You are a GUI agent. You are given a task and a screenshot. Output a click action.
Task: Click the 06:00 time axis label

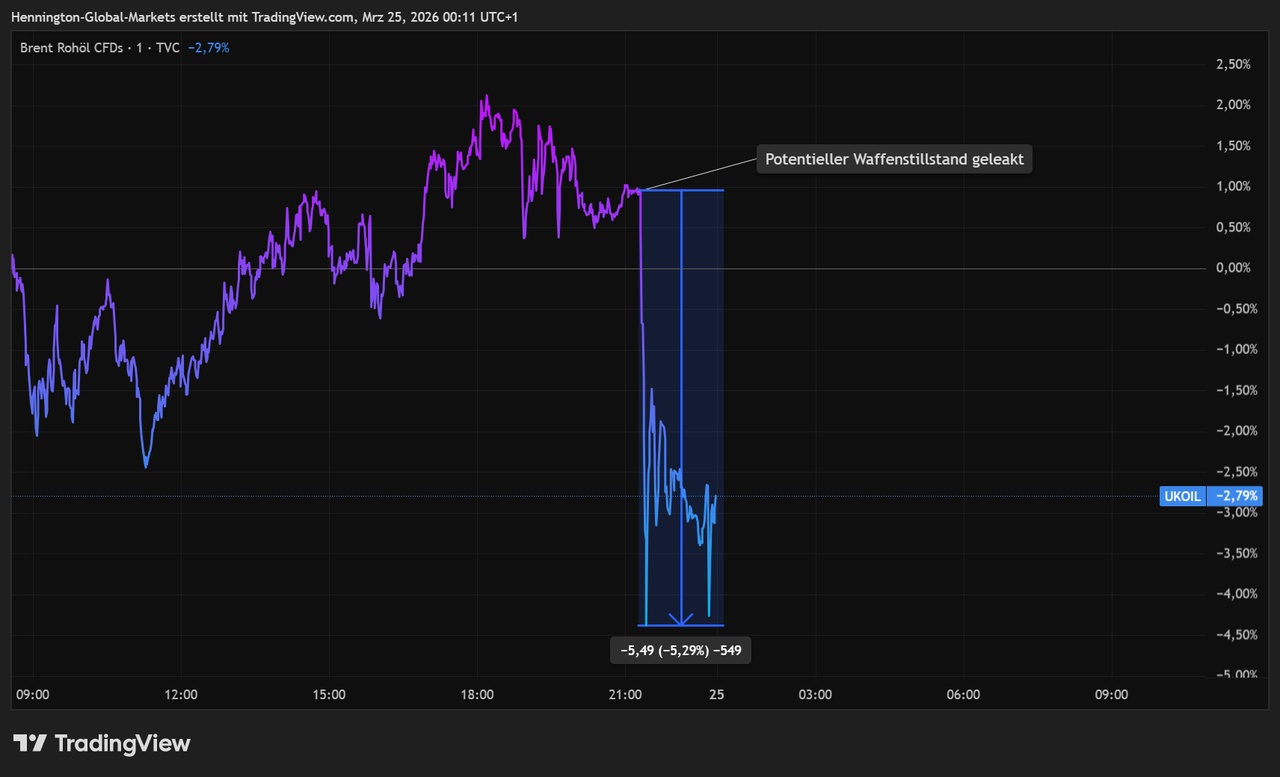pos(963,694)
